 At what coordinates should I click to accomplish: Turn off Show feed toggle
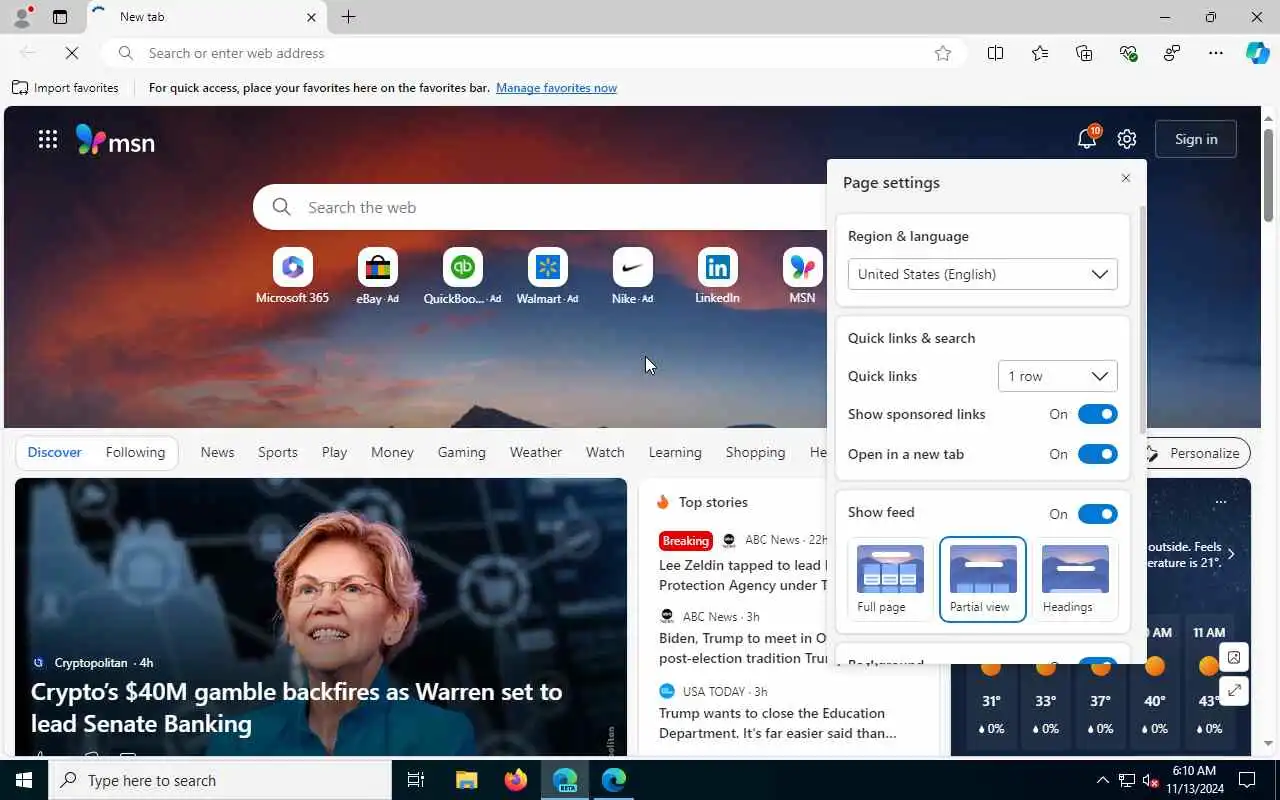click(x=1097, y=514)
